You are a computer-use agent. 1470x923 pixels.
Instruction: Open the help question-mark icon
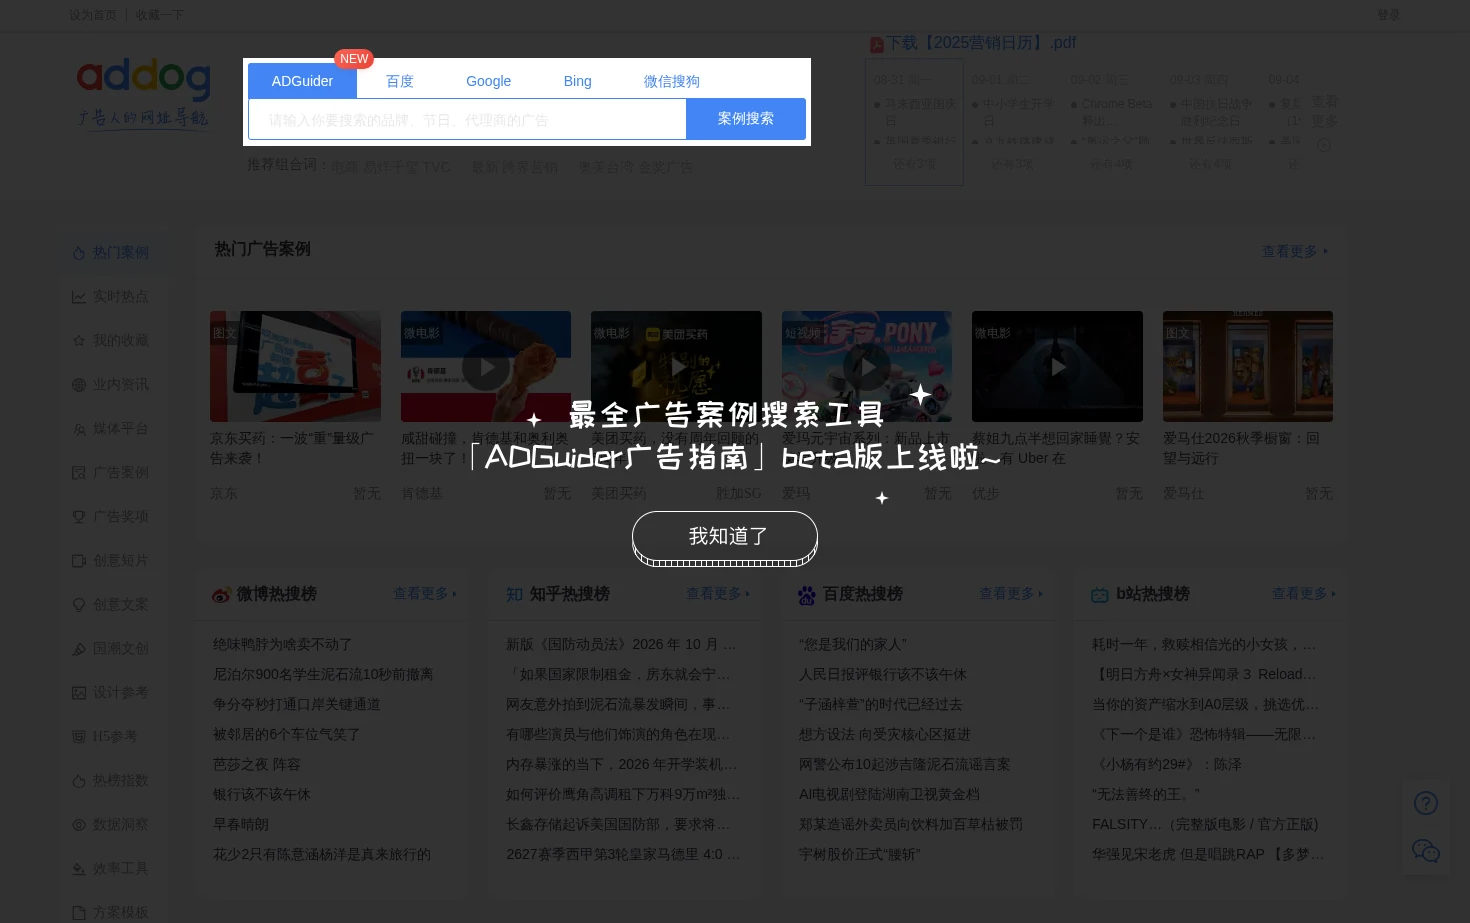tap(1426, 803)
